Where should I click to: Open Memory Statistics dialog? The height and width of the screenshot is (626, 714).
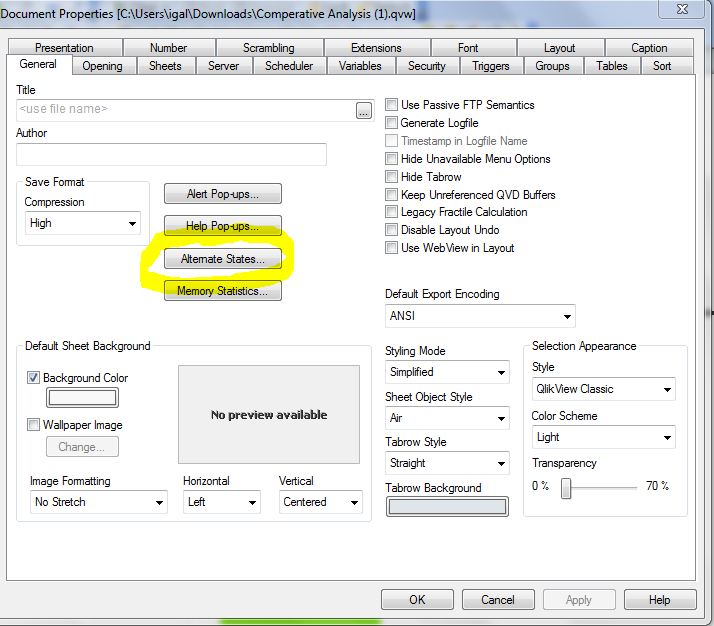(223, 291)
